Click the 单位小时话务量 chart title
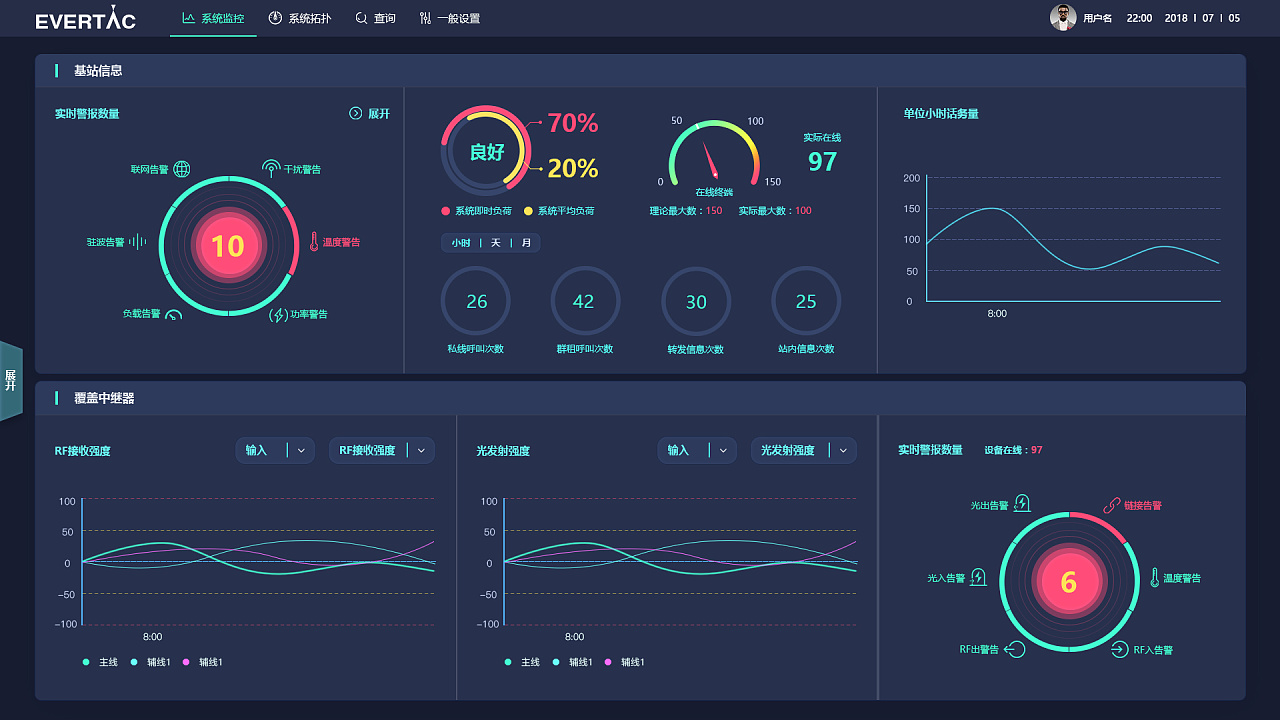Screen dimensions: 1280x720 (x=941, y=114)
